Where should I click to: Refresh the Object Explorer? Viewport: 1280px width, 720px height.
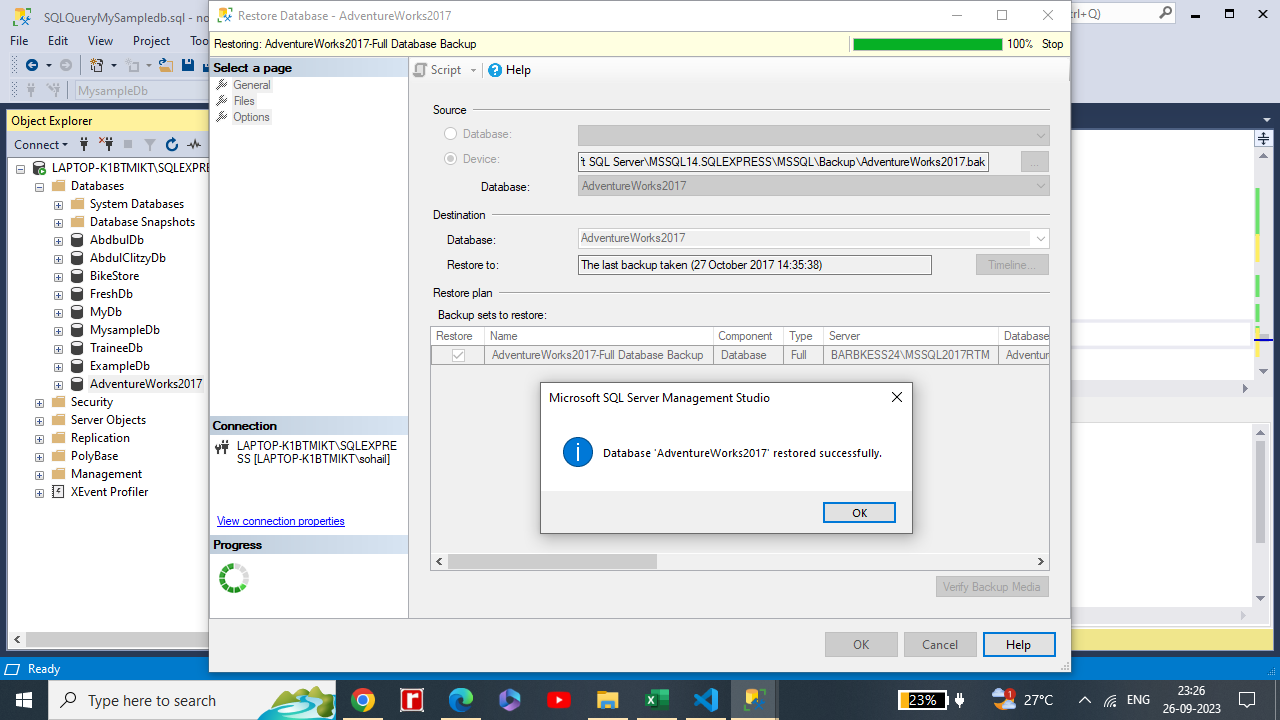tap(172, 144)
